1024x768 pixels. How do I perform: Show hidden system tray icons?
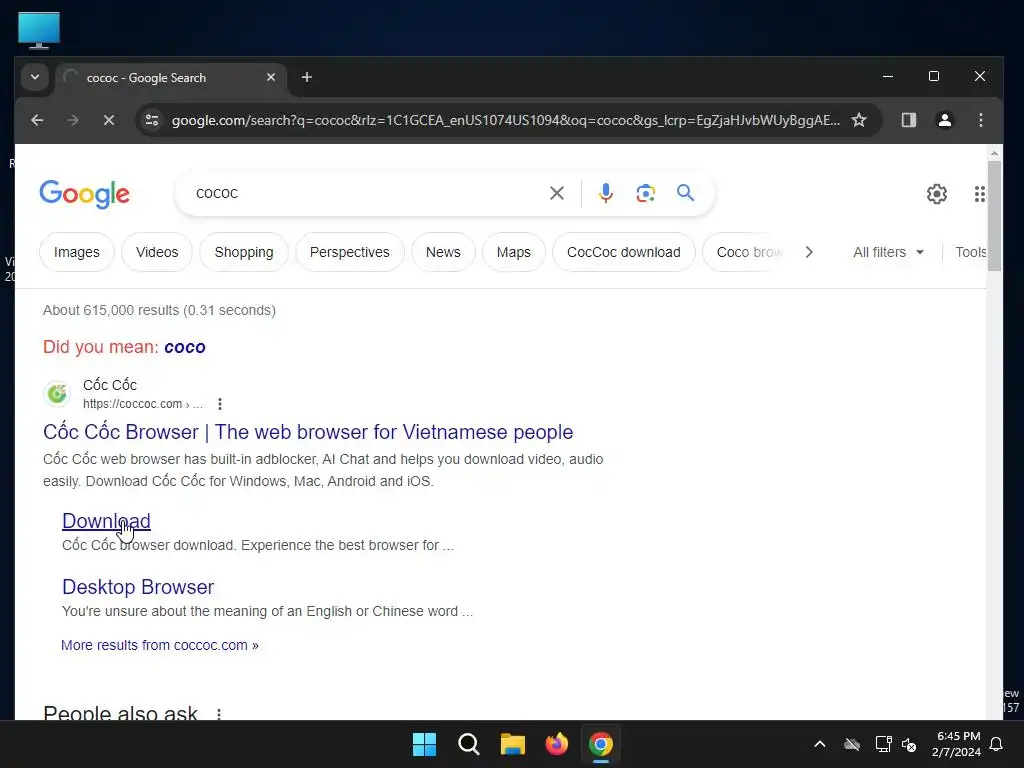[820, 744]
